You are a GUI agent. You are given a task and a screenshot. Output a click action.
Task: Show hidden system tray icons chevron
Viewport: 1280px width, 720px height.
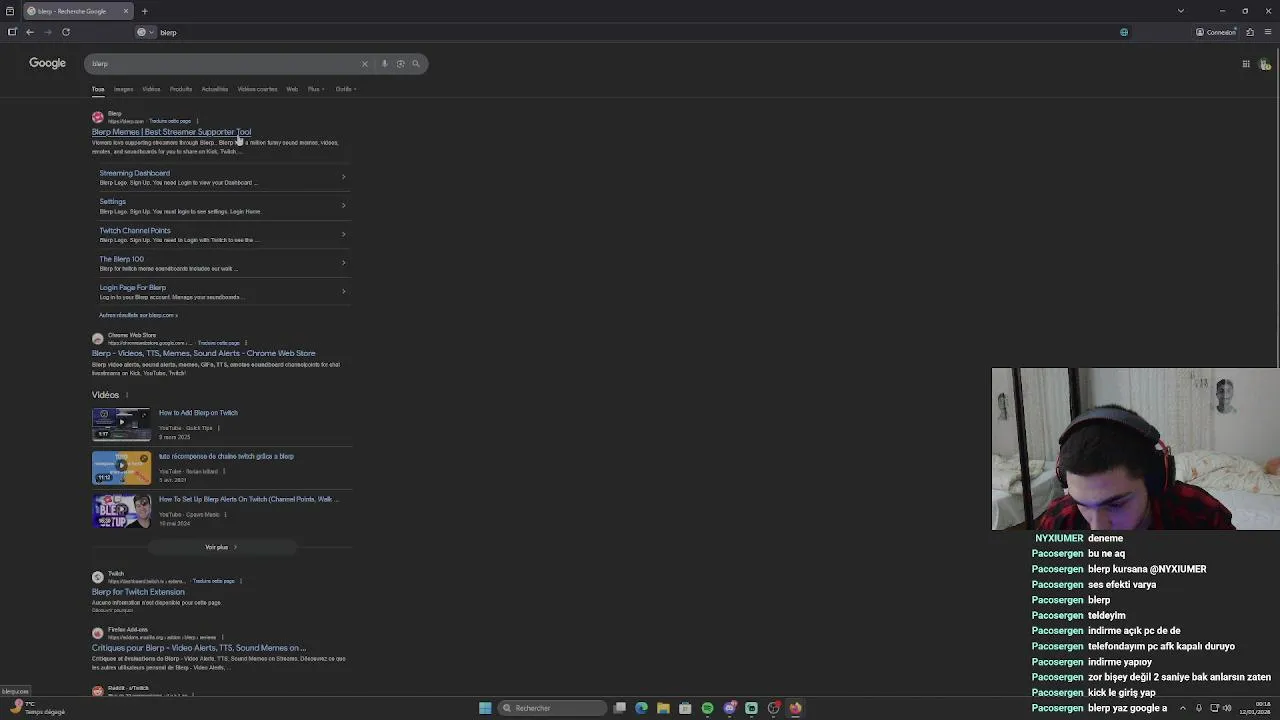coord(1183,708)
